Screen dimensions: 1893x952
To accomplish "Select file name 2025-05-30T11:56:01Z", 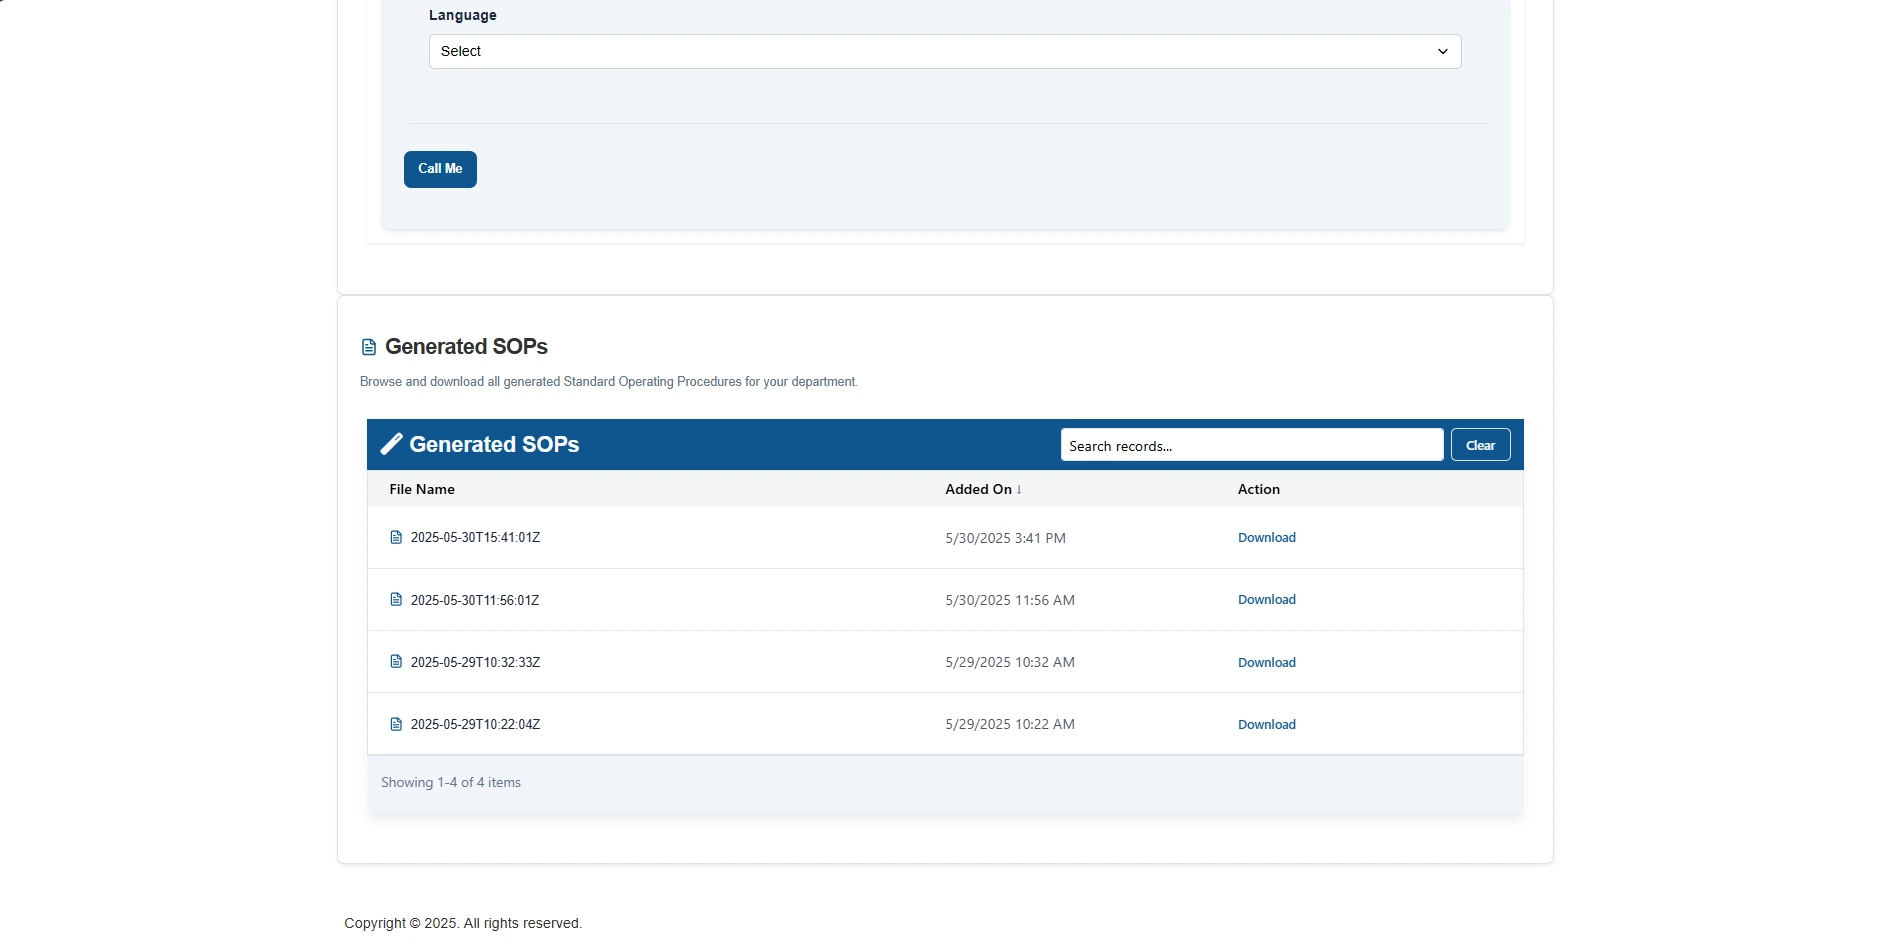I will (475, 600).
